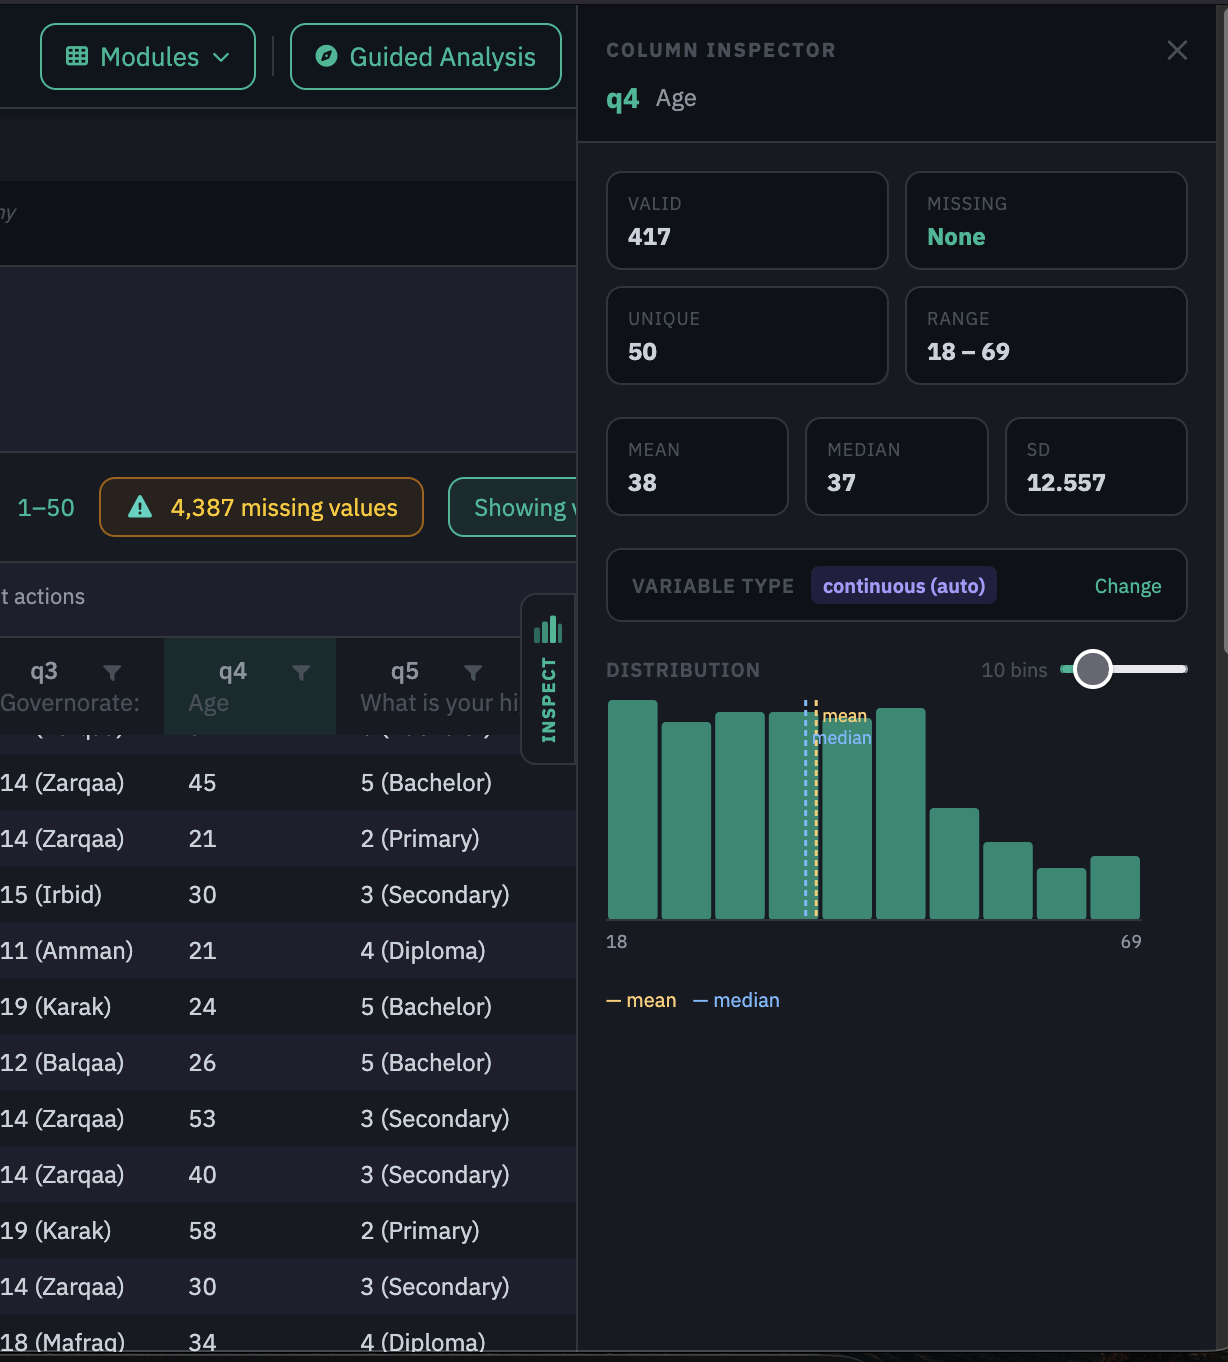Click the RANGE 18 – 69 card
The height and width of the screenshot is (1362, 1228).
pyautogui.click(x=1046, y=336)
